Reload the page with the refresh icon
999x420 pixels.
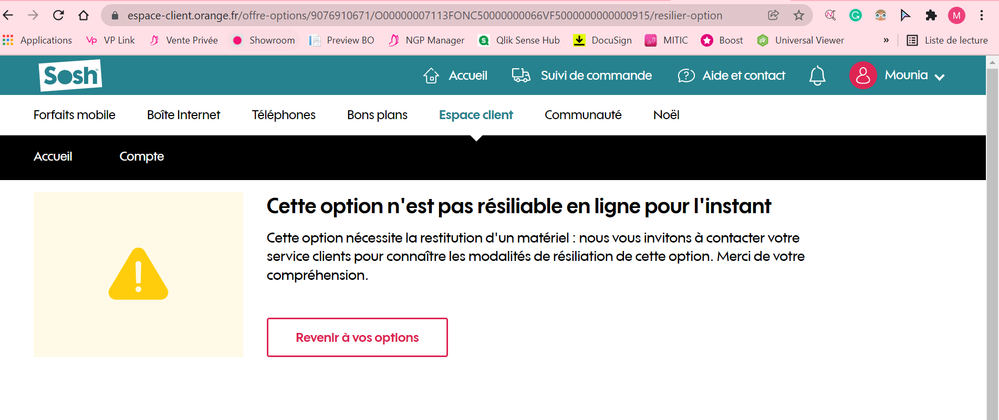tap(58, 16)
